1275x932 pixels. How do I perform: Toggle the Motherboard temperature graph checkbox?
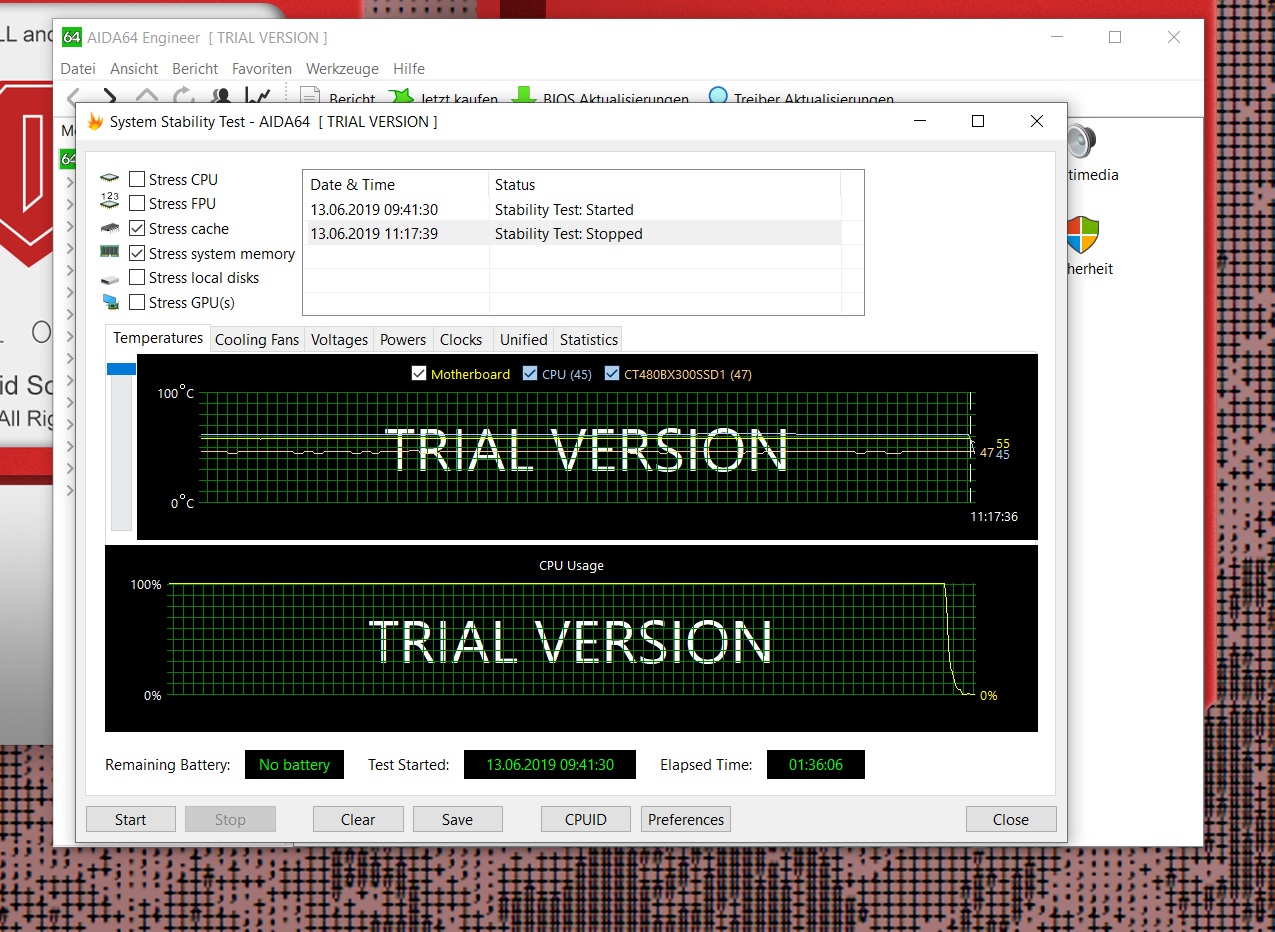point(419,374)
